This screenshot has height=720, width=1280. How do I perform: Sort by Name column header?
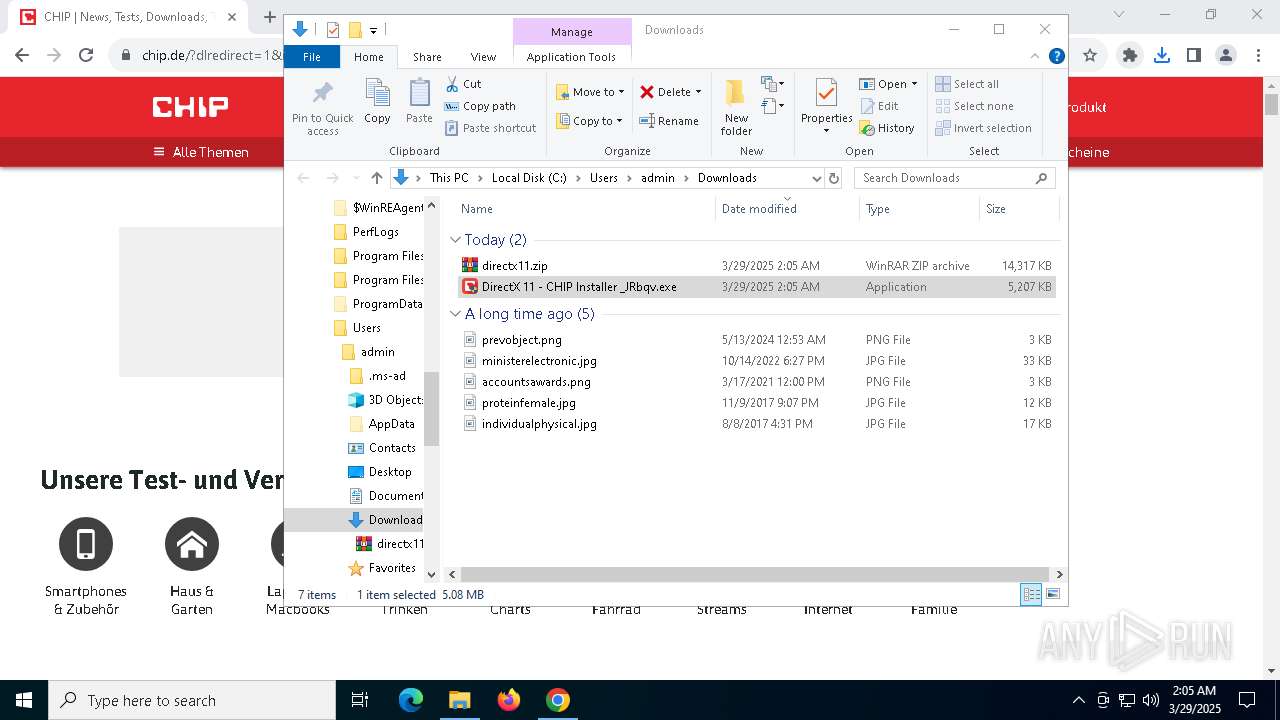pos(585,209)
